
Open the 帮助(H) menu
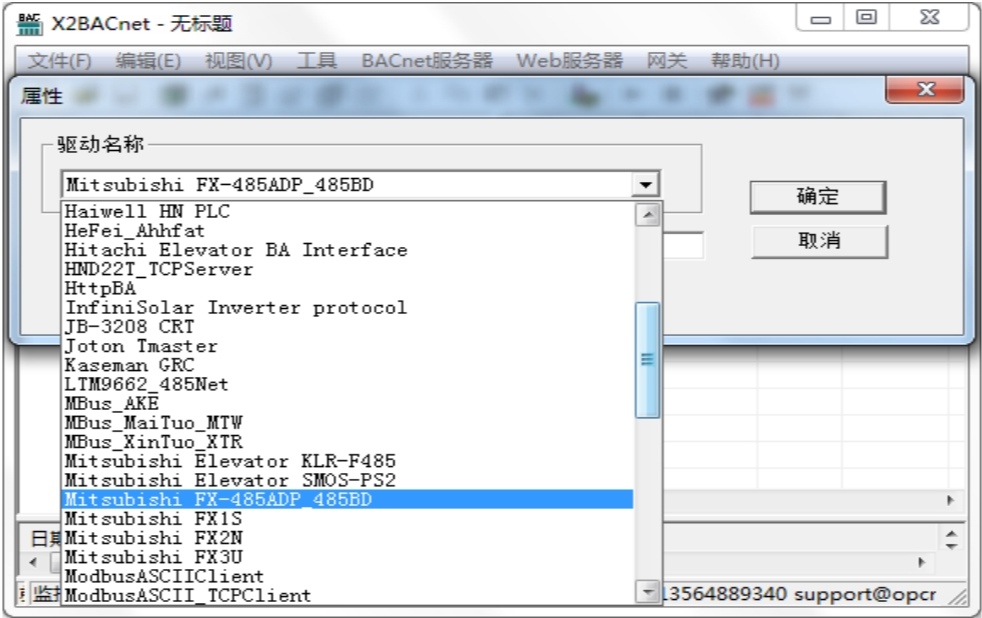745,61
